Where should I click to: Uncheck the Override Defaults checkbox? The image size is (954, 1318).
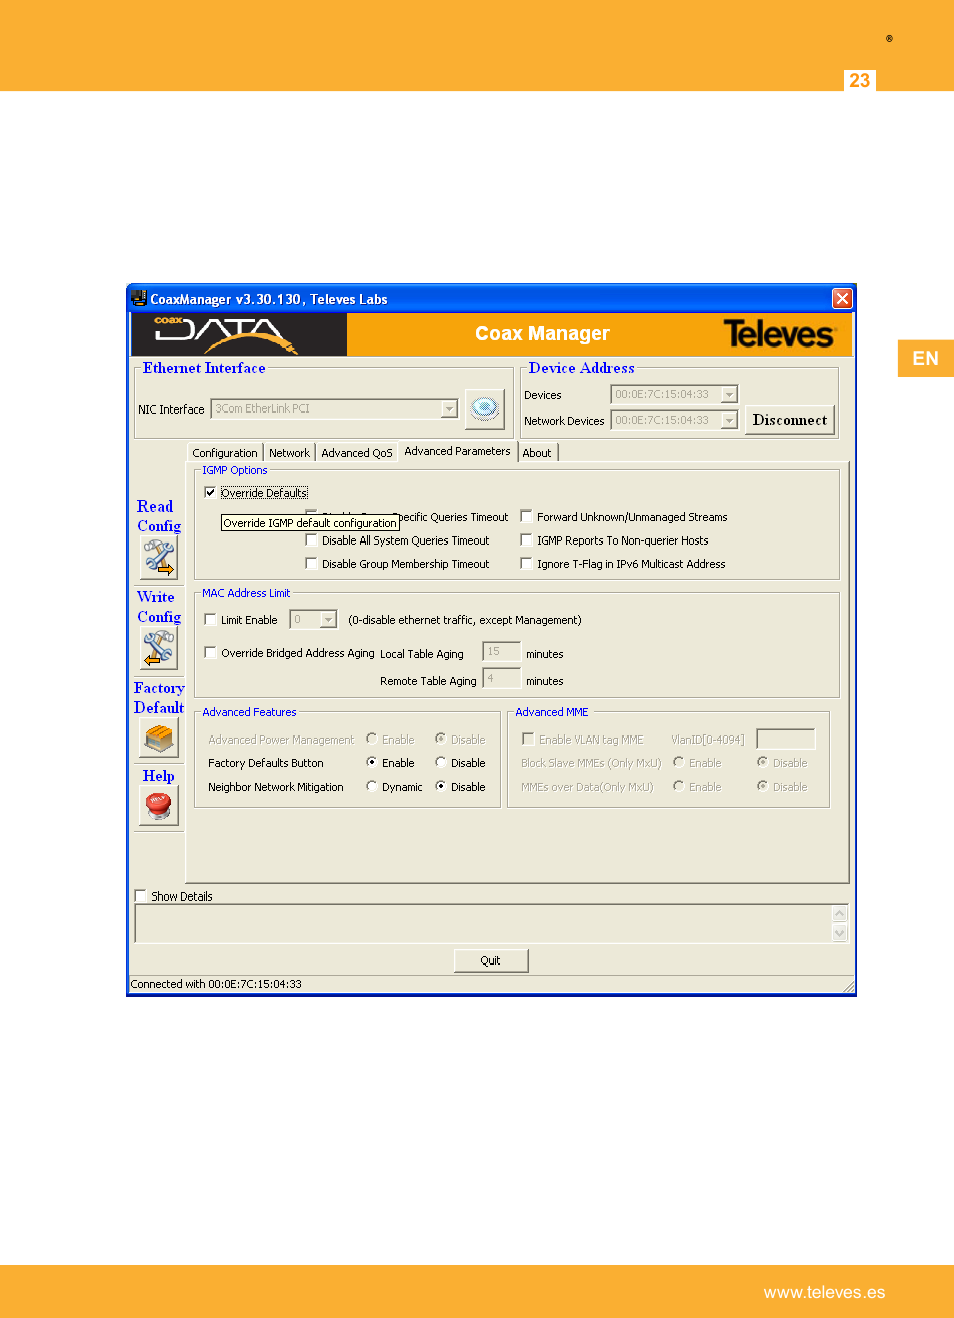click(210, 492)
